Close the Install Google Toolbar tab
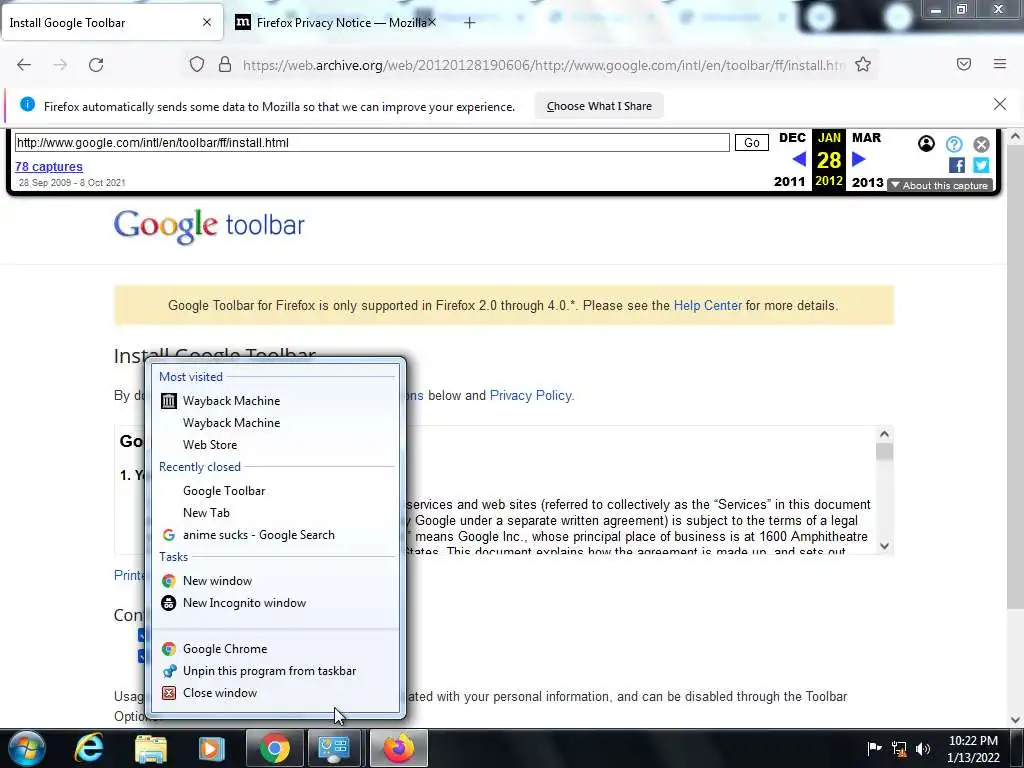Viewport: 1024px width, 768px height. click(x=206, y=22)
